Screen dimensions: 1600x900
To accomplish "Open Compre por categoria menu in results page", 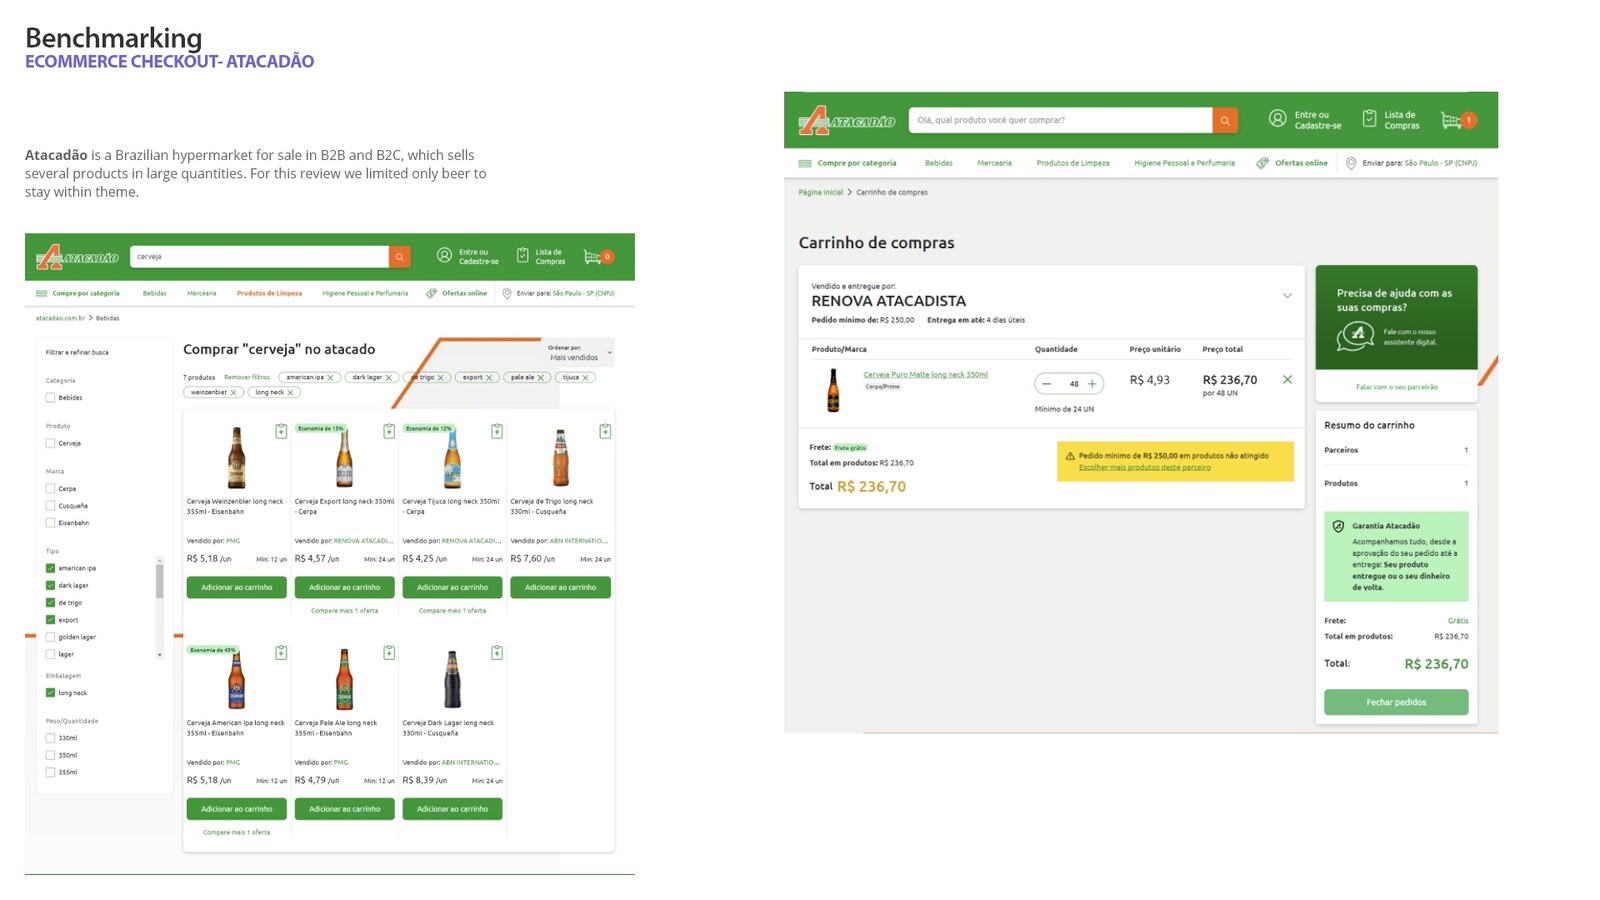I will click(x=78, y=294).
